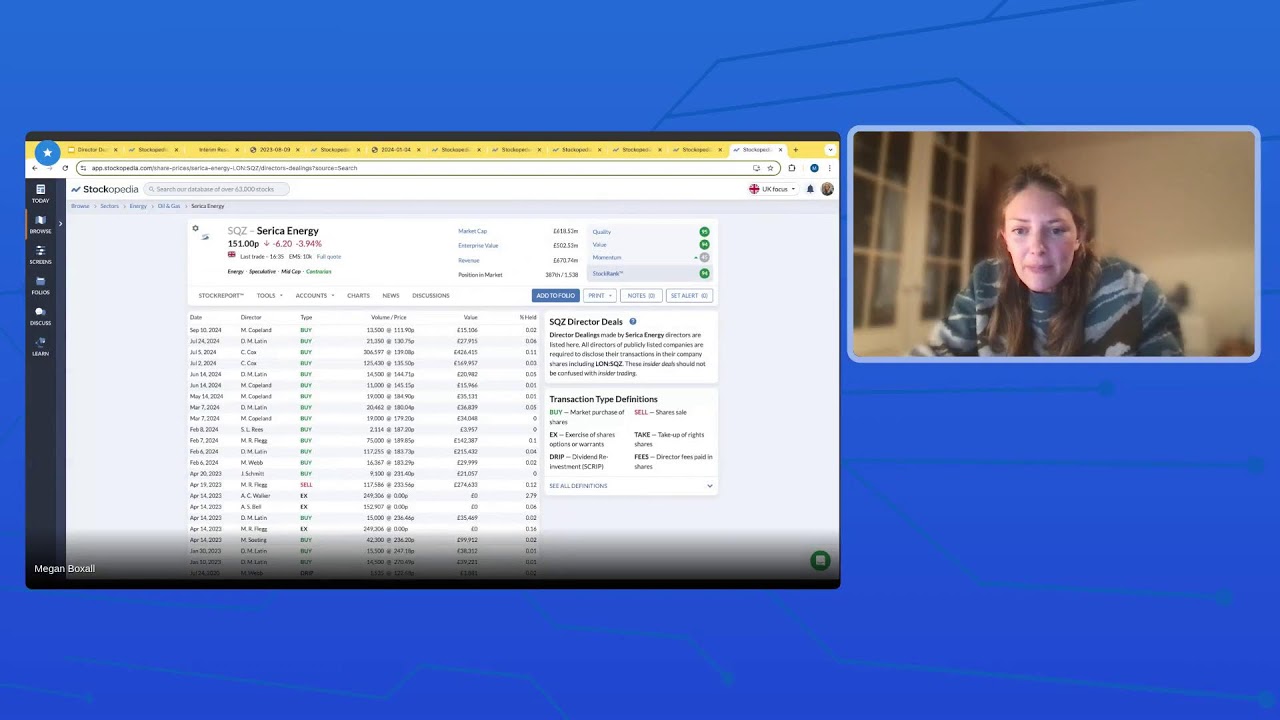Click the Value rank 94 badge

(x=704, y=245)
